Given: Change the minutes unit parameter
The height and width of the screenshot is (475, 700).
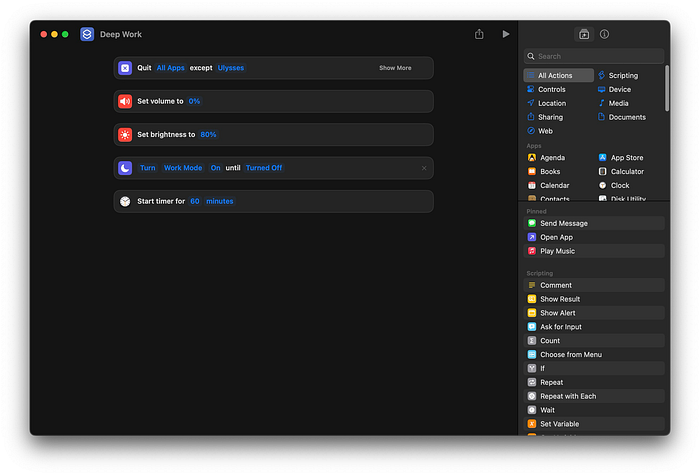Looking at the screenshot, I should [220, 201].
